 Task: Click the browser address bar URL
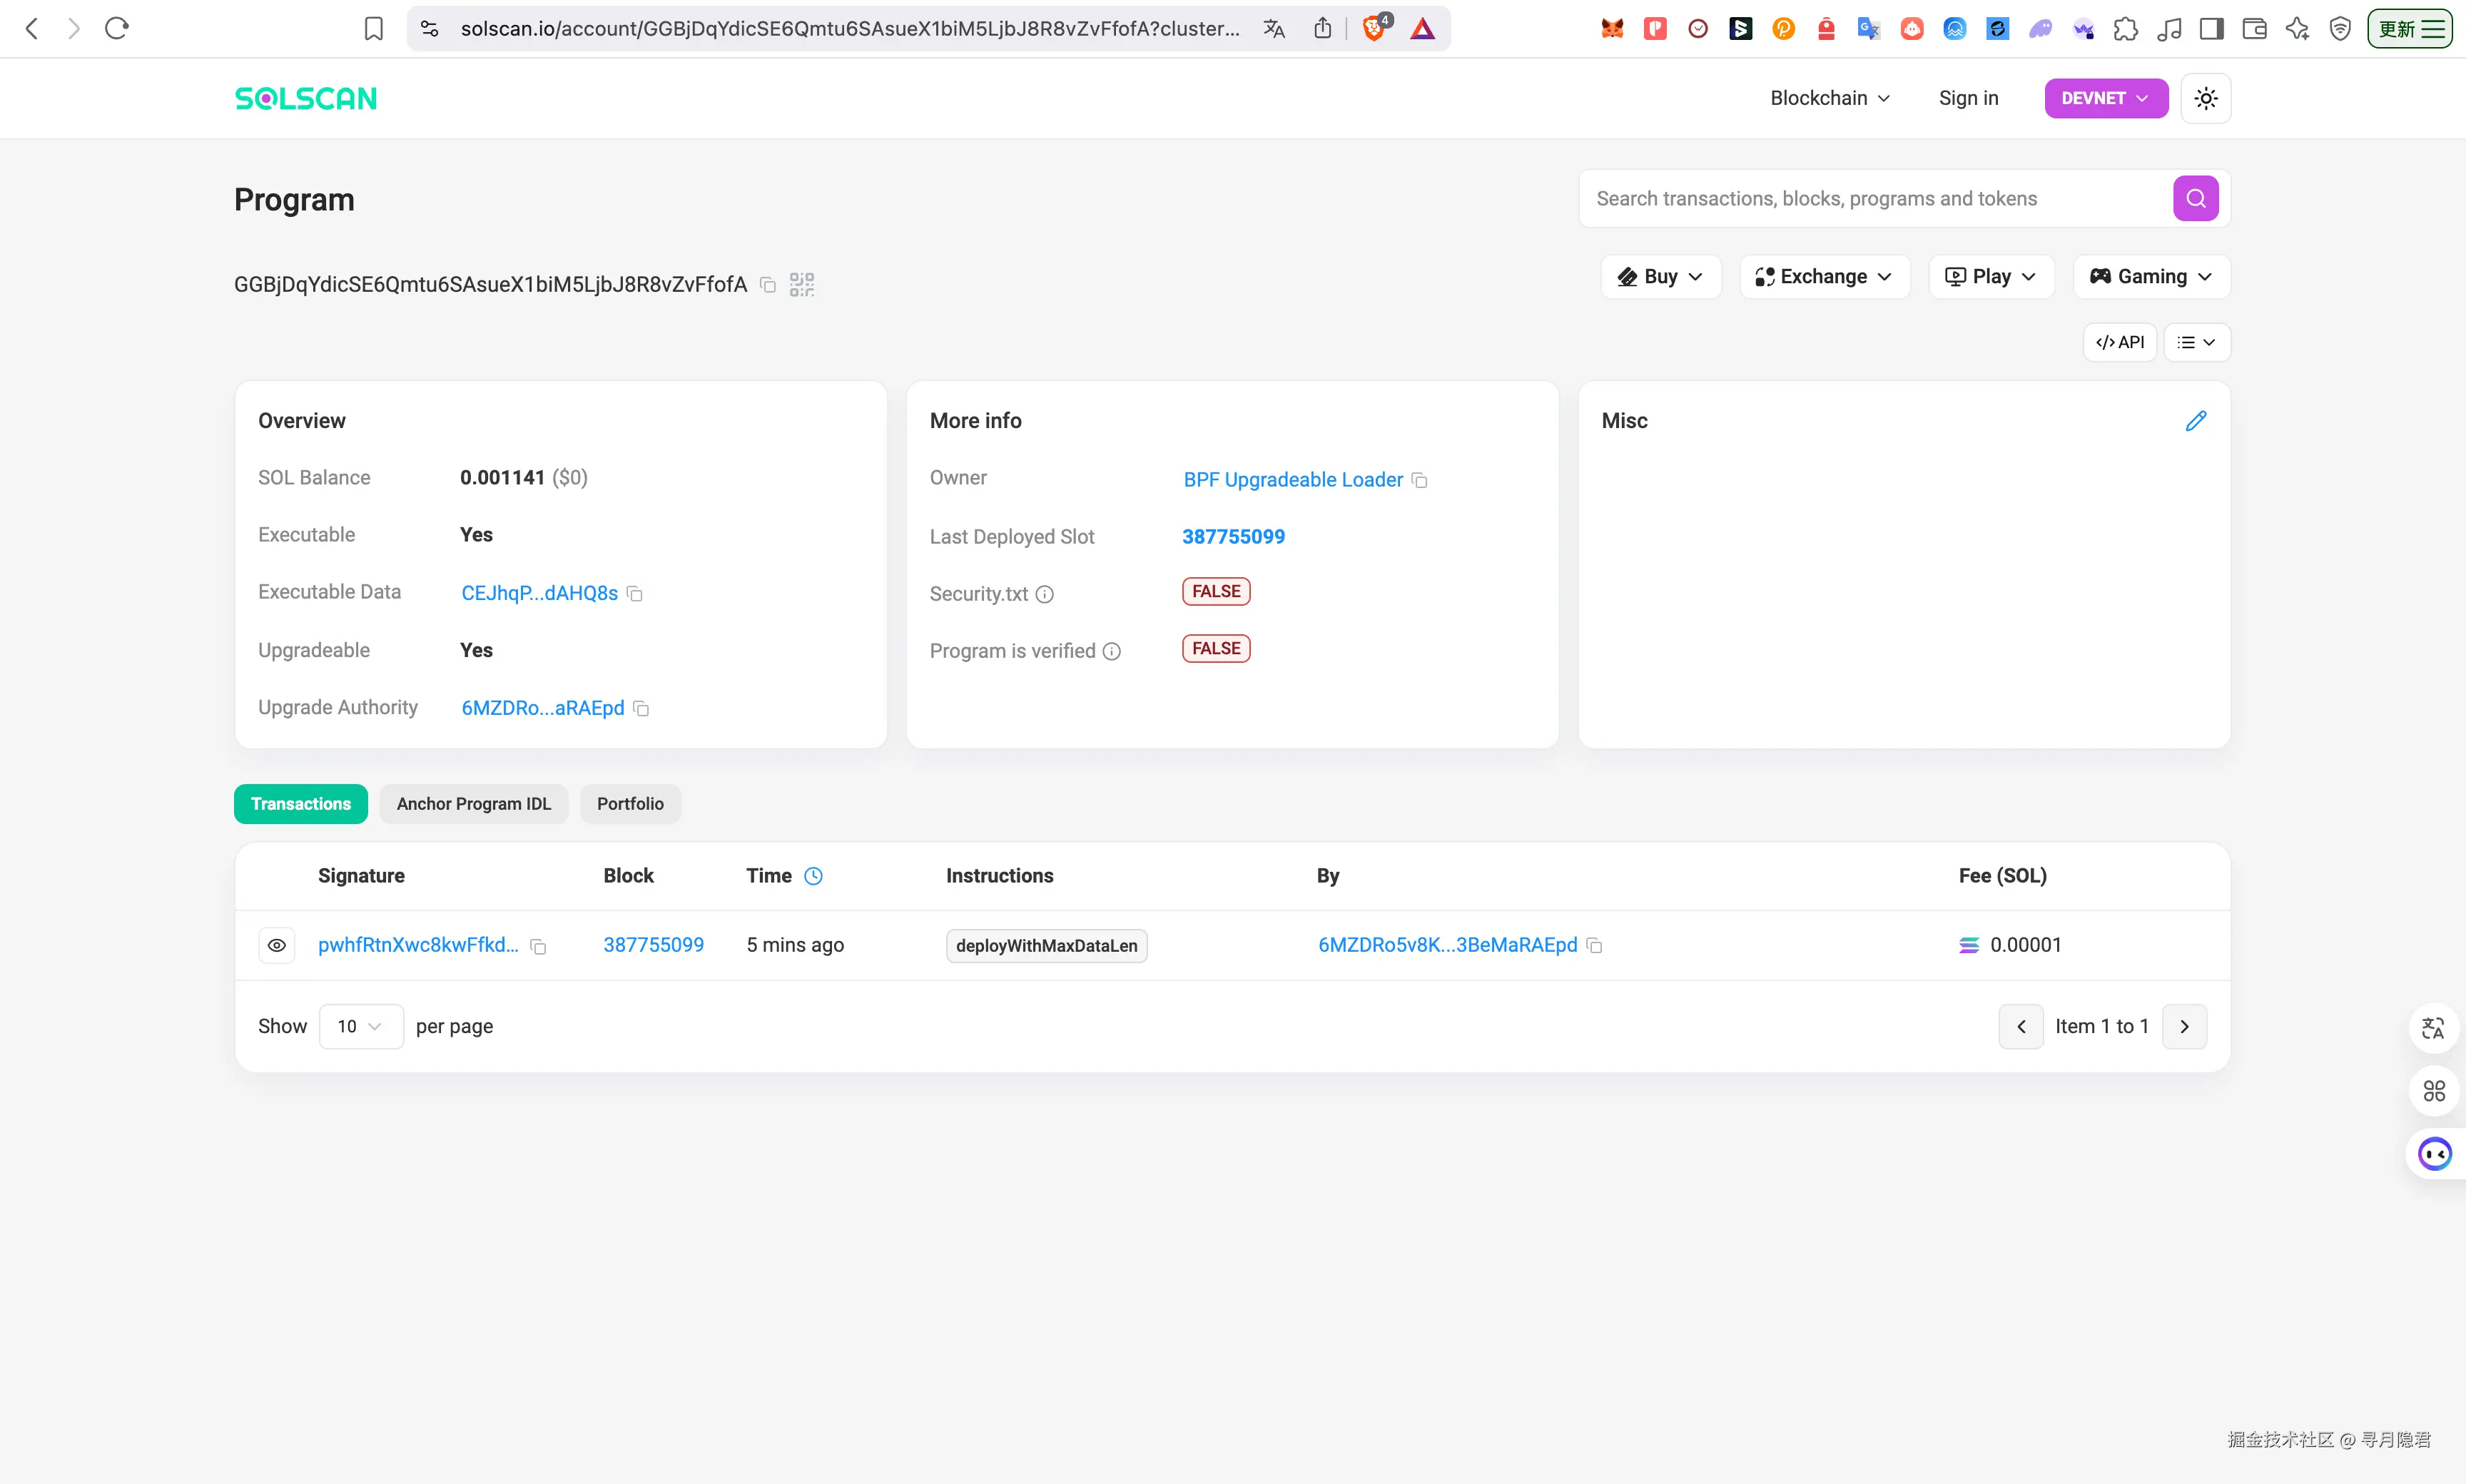(850, 29)
